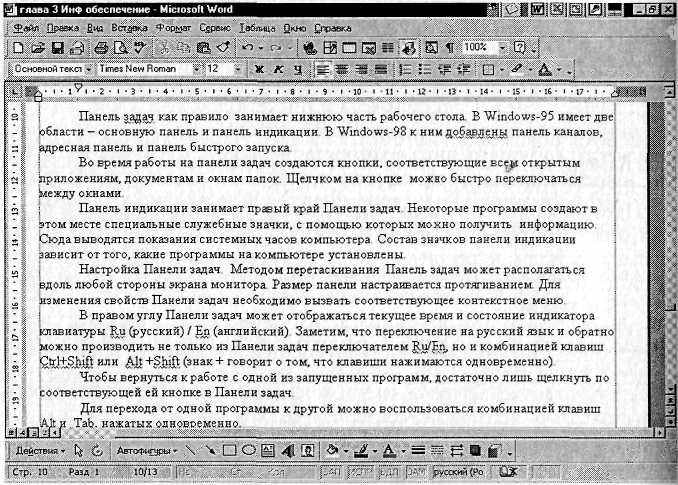Set Arrow Style on drawing toolbar
This screenshot has width=678, height=485.
457,451
